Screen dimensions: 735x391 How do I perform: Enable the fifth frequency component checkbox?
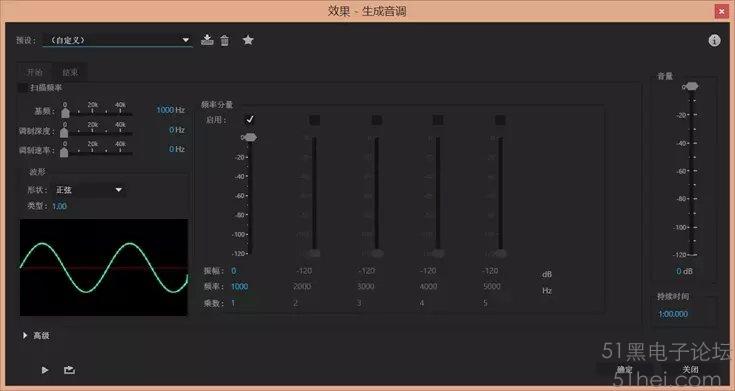coord(500,120)
